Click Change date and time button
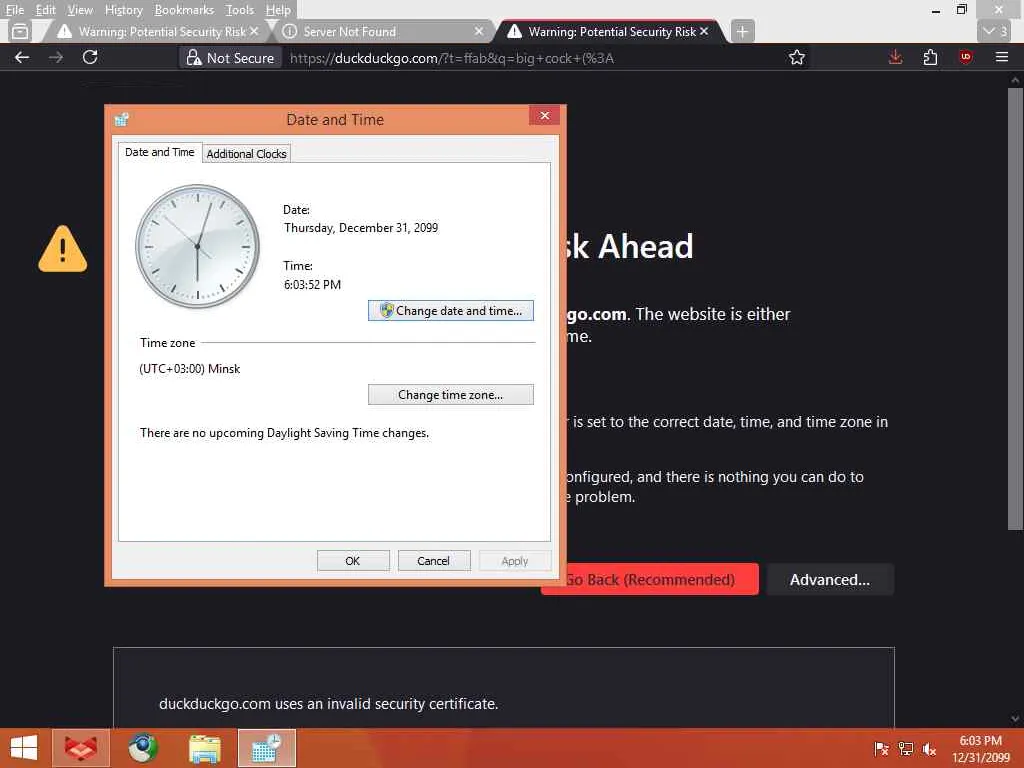1024x768 pixels. pyautogui.click(x=451, y=311)
